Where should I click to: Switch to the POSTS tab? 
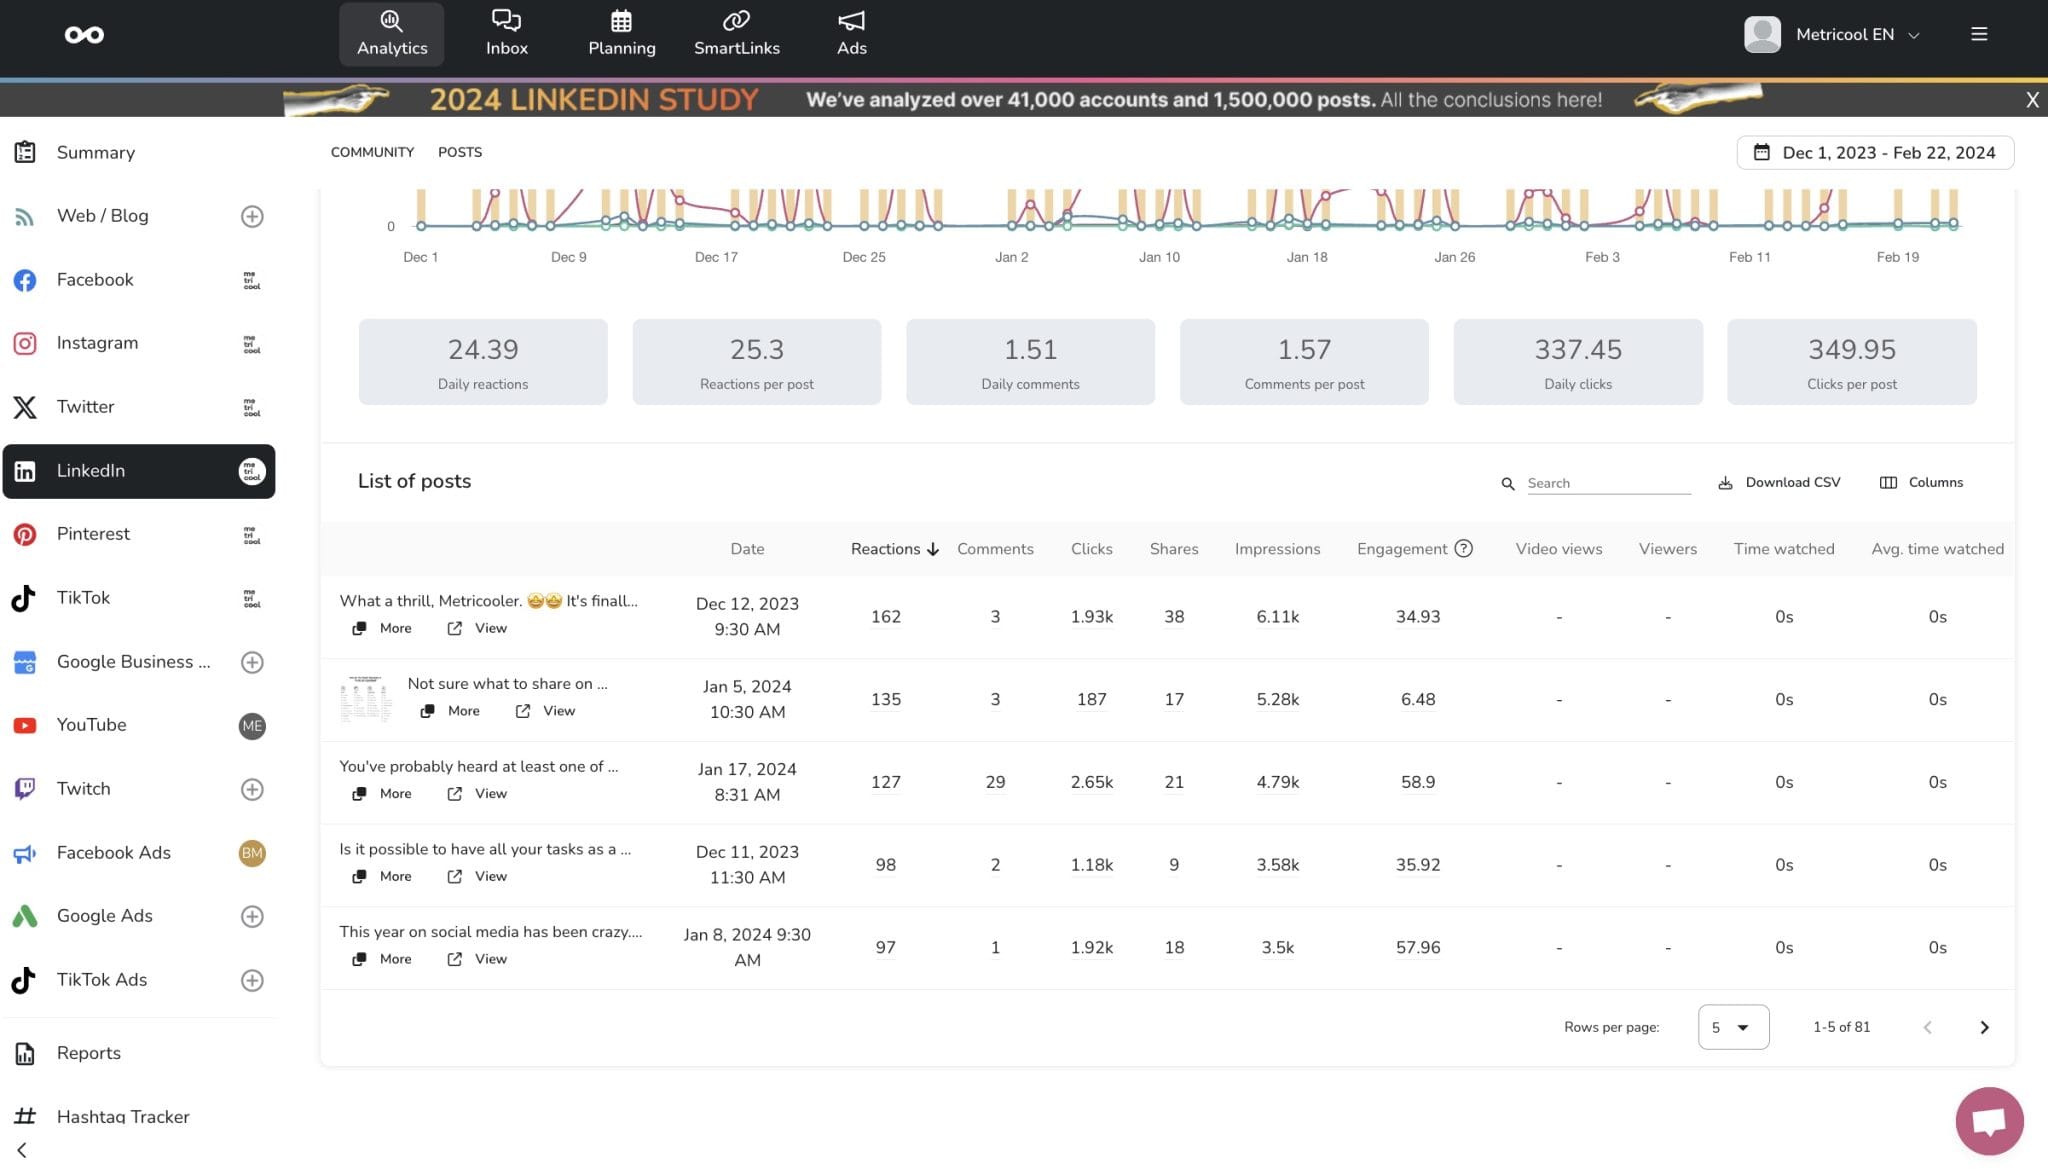(x=459, y=152)
